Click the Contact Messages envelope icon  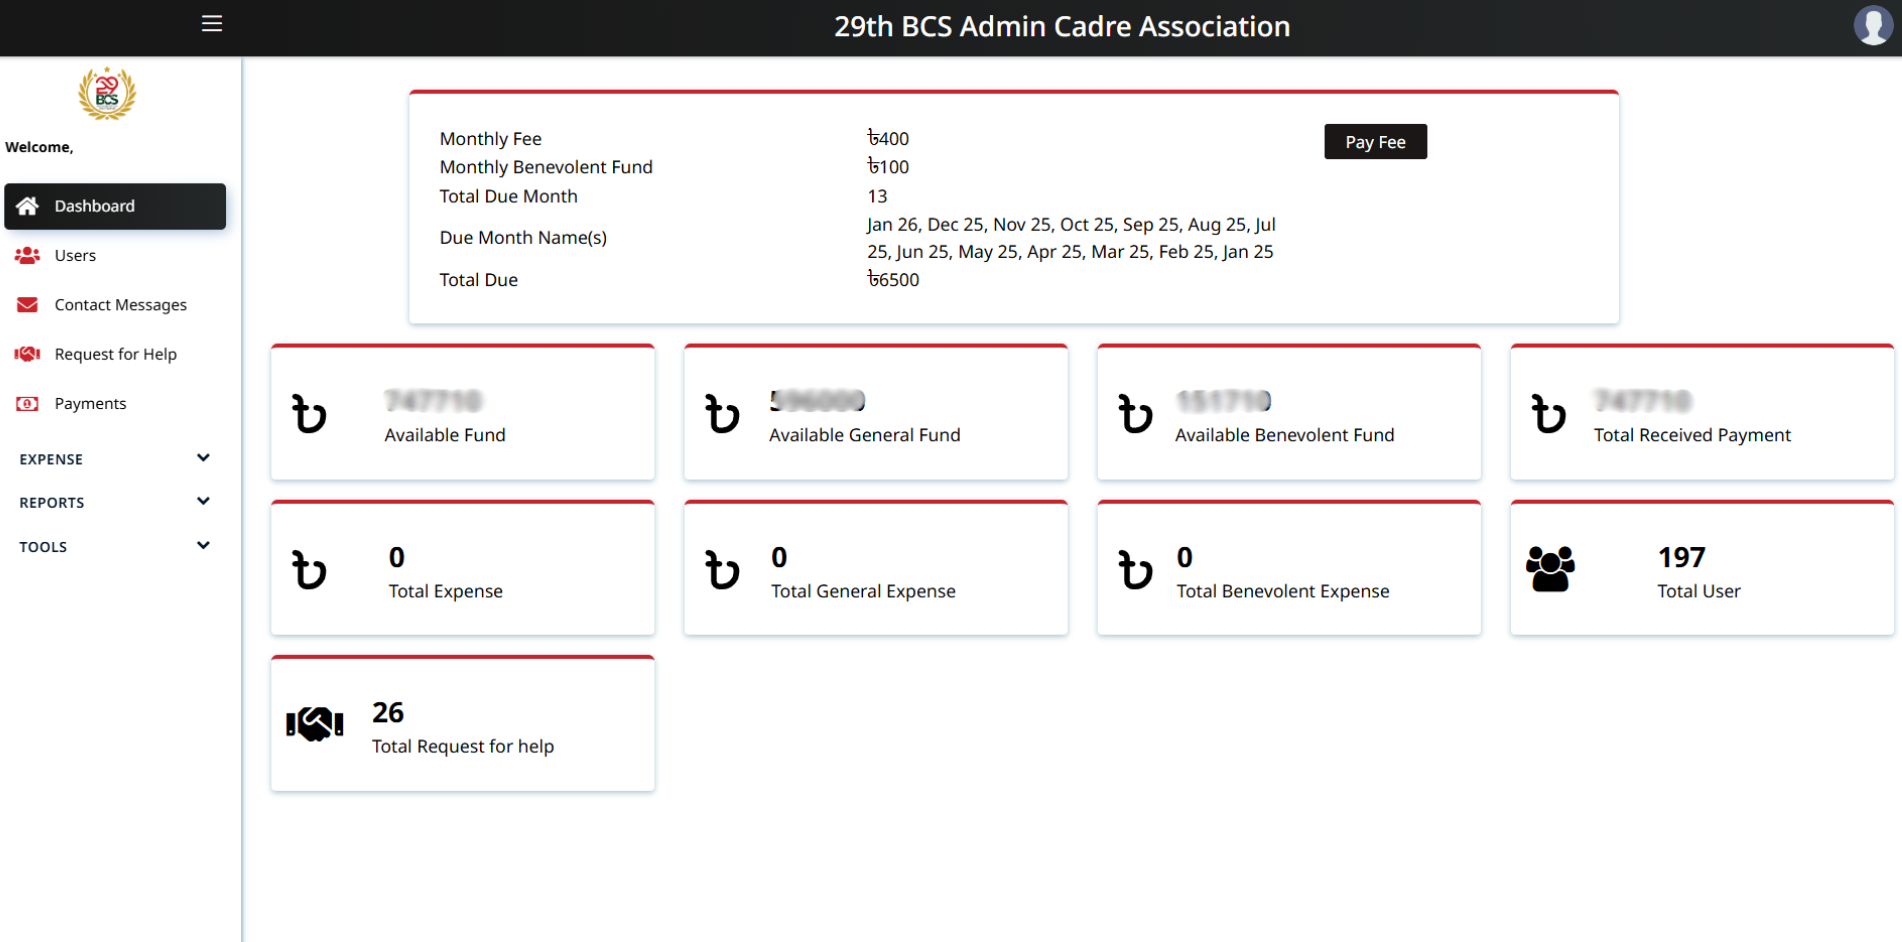28,305
